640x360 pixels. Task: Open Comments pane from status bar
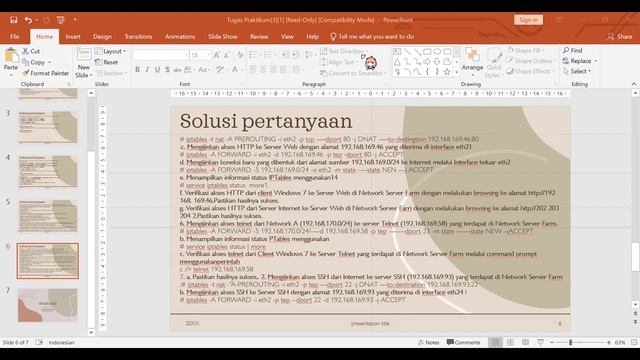click(x=463, y=342)
